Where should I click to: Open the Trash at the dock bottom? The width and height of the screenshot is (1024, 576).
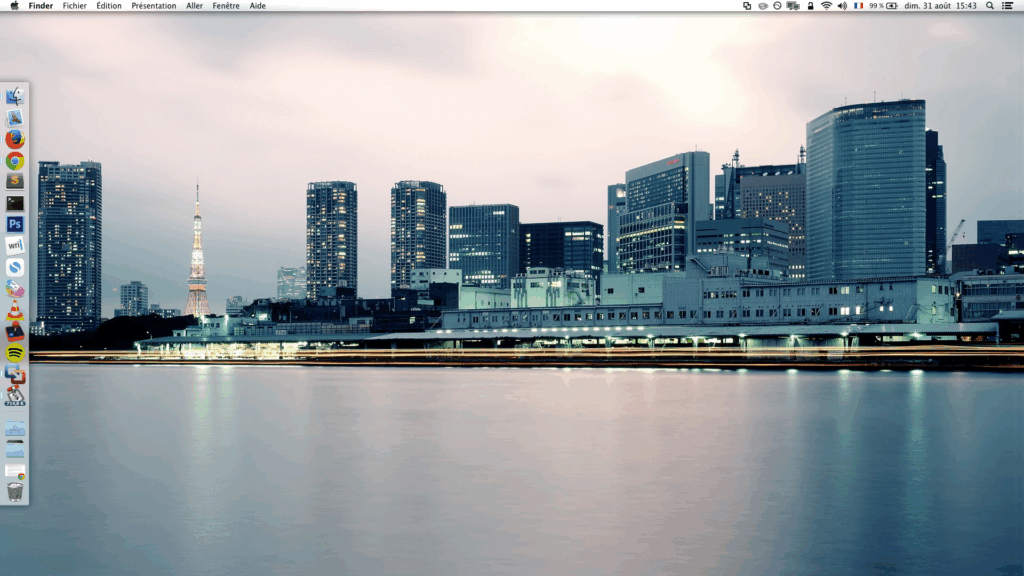[x=14, y=489]
